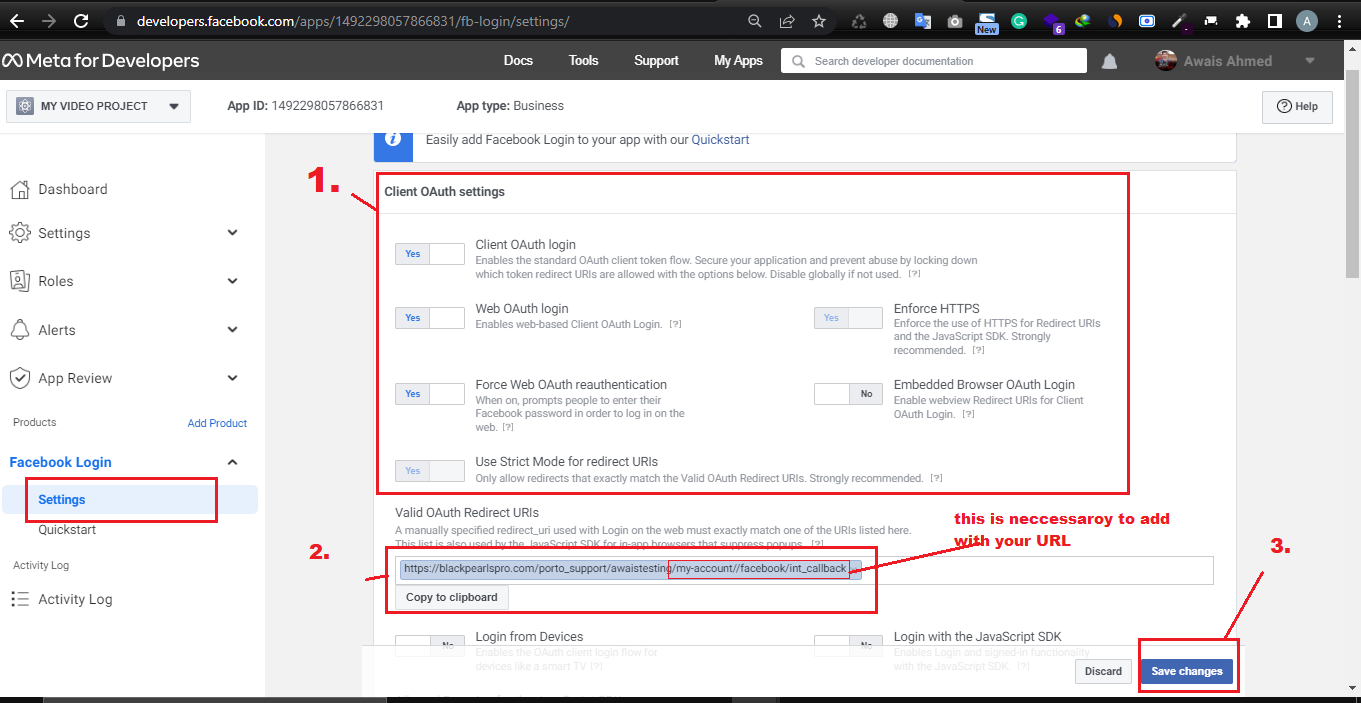Click the Discard button
Screen dimensions: 1361x703
[1104, 671]
